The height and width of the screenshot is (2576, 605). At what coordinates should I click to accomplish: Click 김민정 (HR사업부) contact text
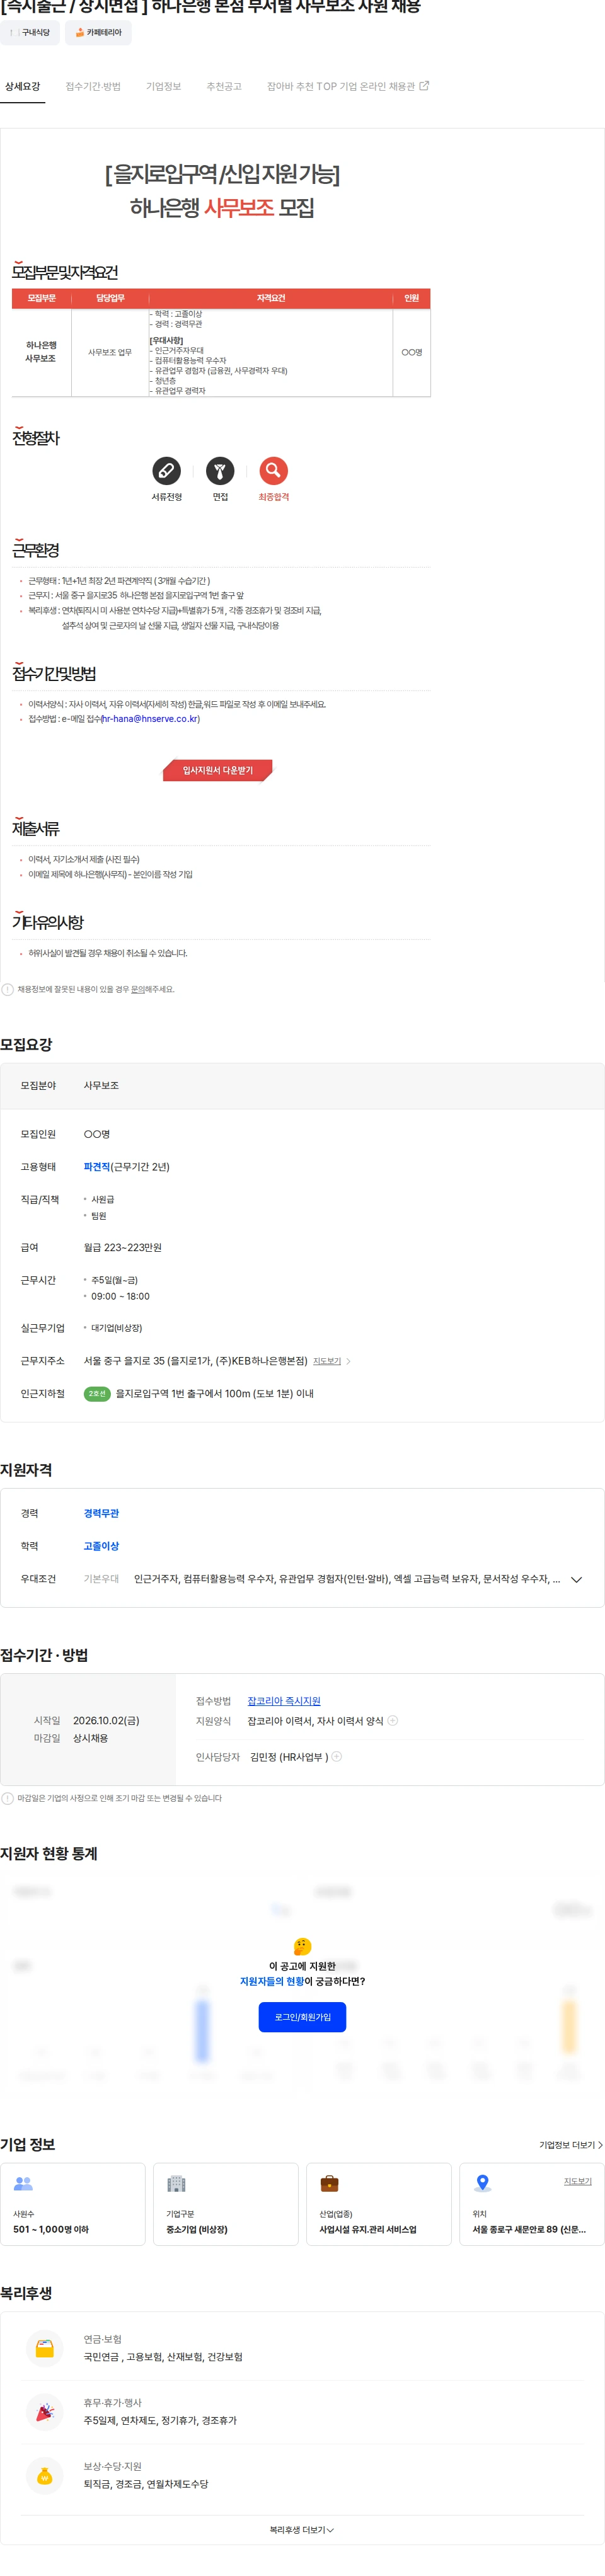point(289,1756)
